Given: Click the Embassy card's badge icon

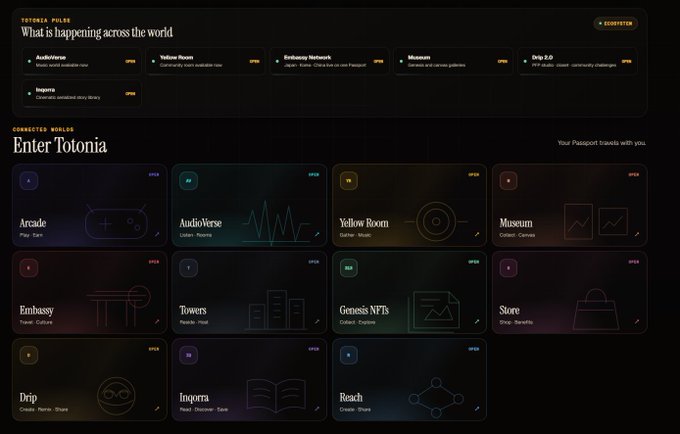Looking at the screenshot, I should pyautogui.click(x=29, y=268).
